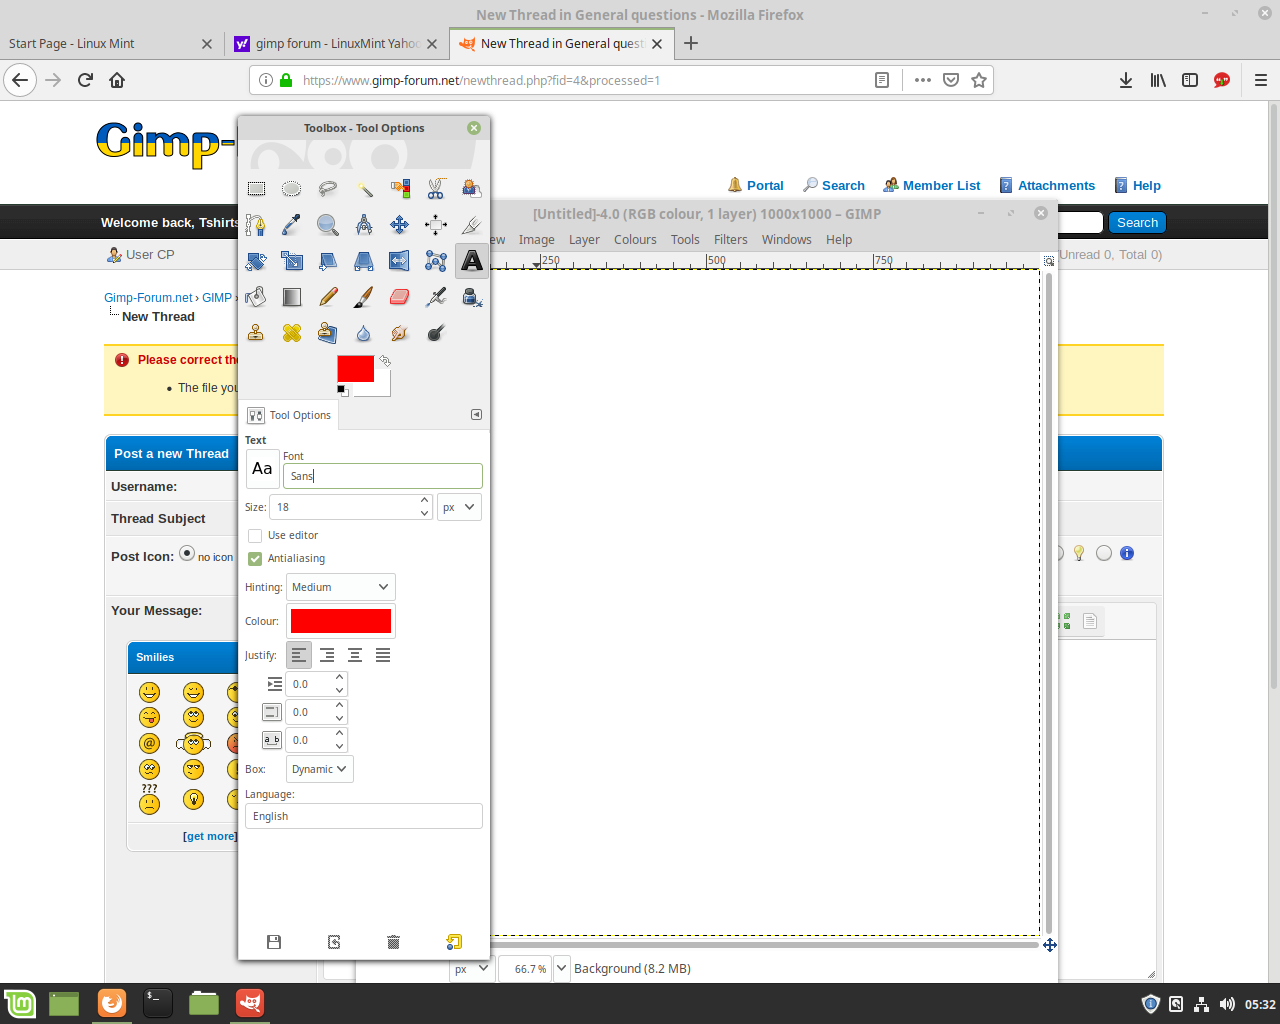Activate the Text tool
This screenshot has height=1024, width=1280.
pyautogui.click(x=471, y=261)
